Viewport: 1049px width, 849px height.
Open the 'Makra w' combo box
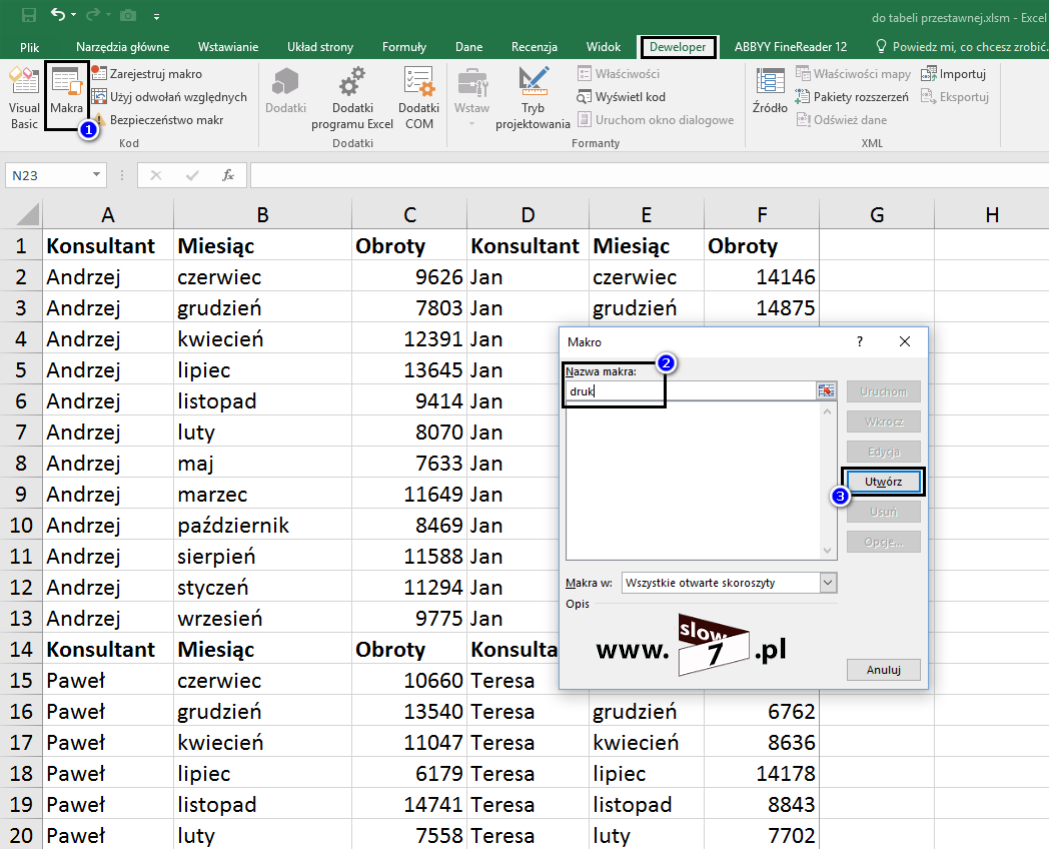(729, 583)
